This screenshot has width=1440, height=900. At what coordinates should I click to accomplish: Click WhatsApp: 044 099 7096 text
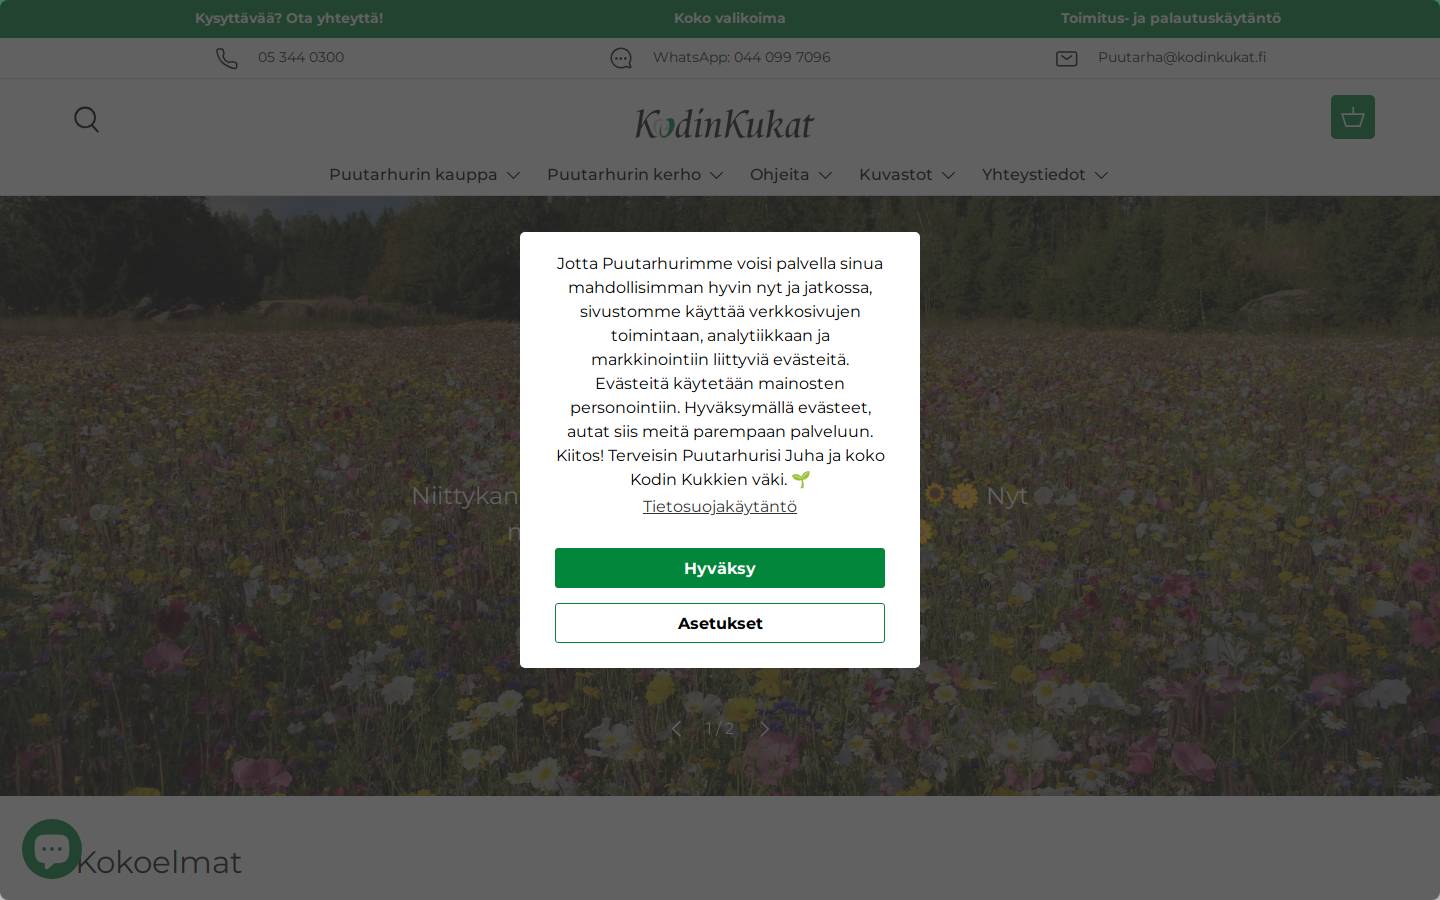[x=742, y=57]
